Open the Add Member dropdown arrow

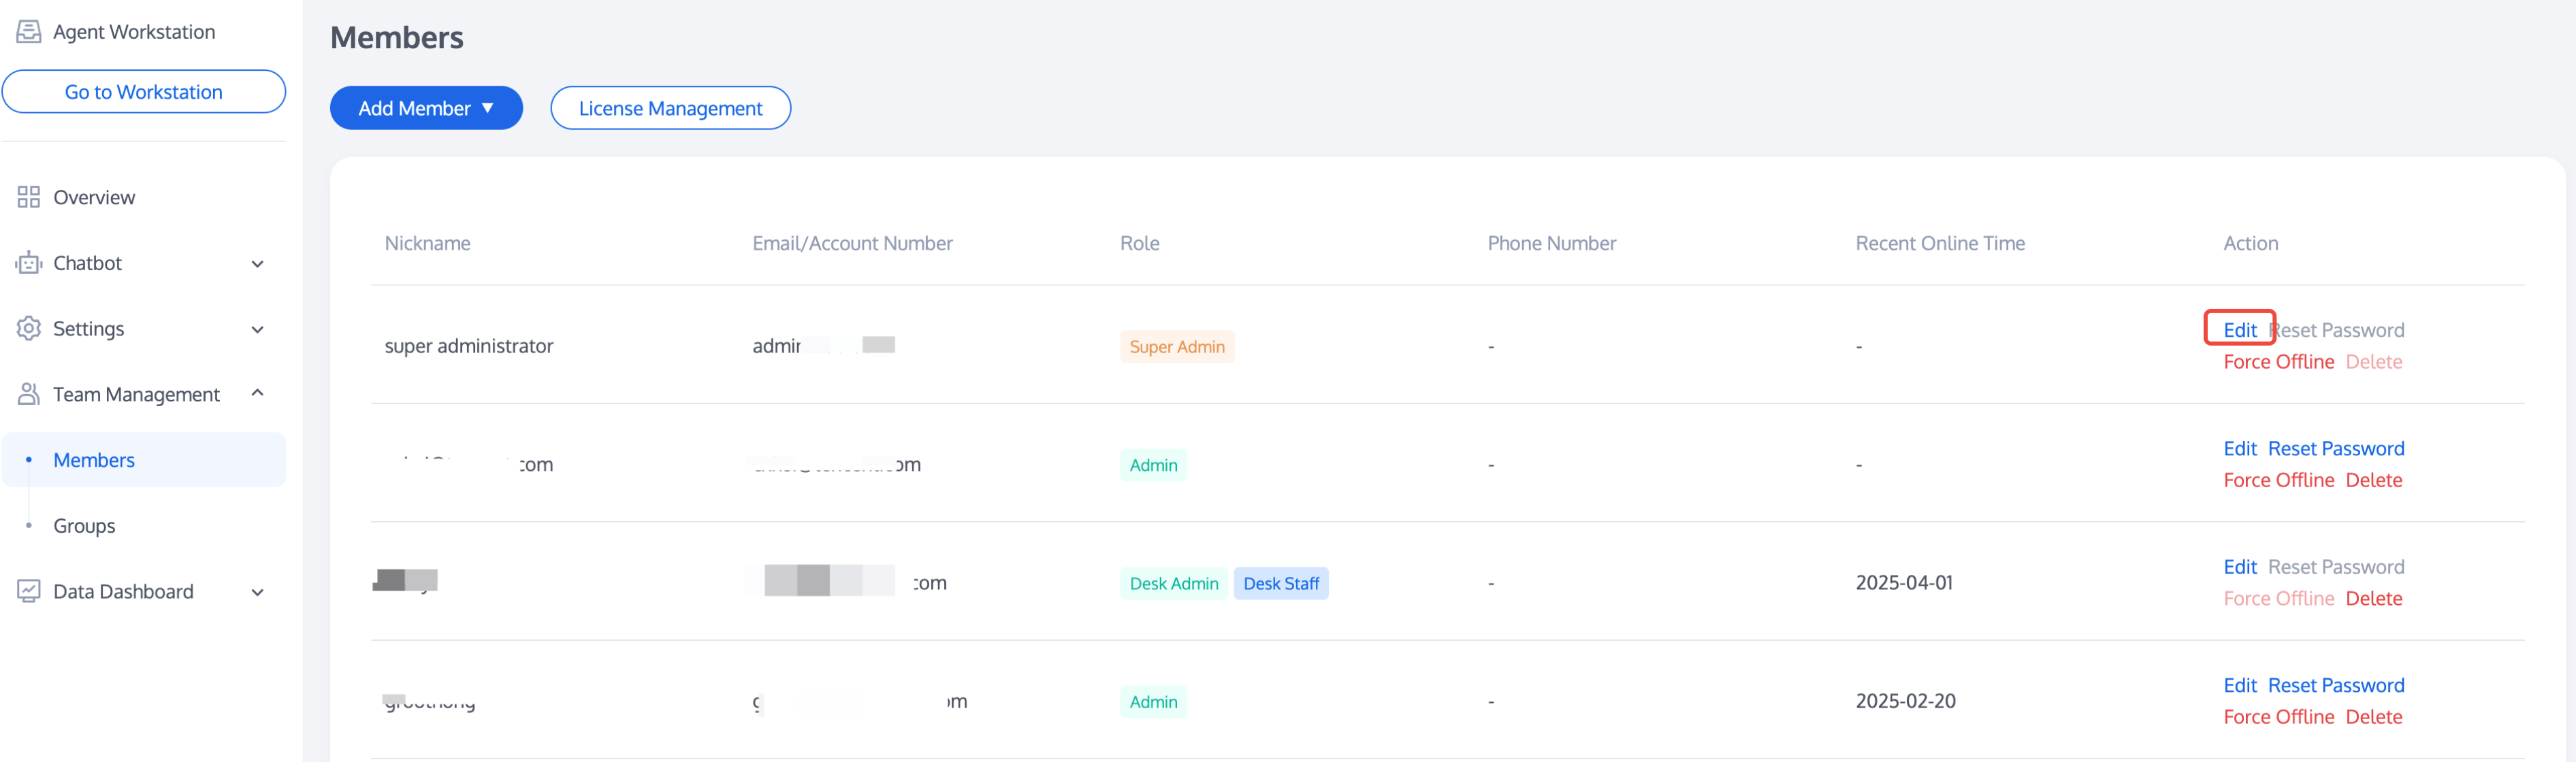[x=488, y=108]
